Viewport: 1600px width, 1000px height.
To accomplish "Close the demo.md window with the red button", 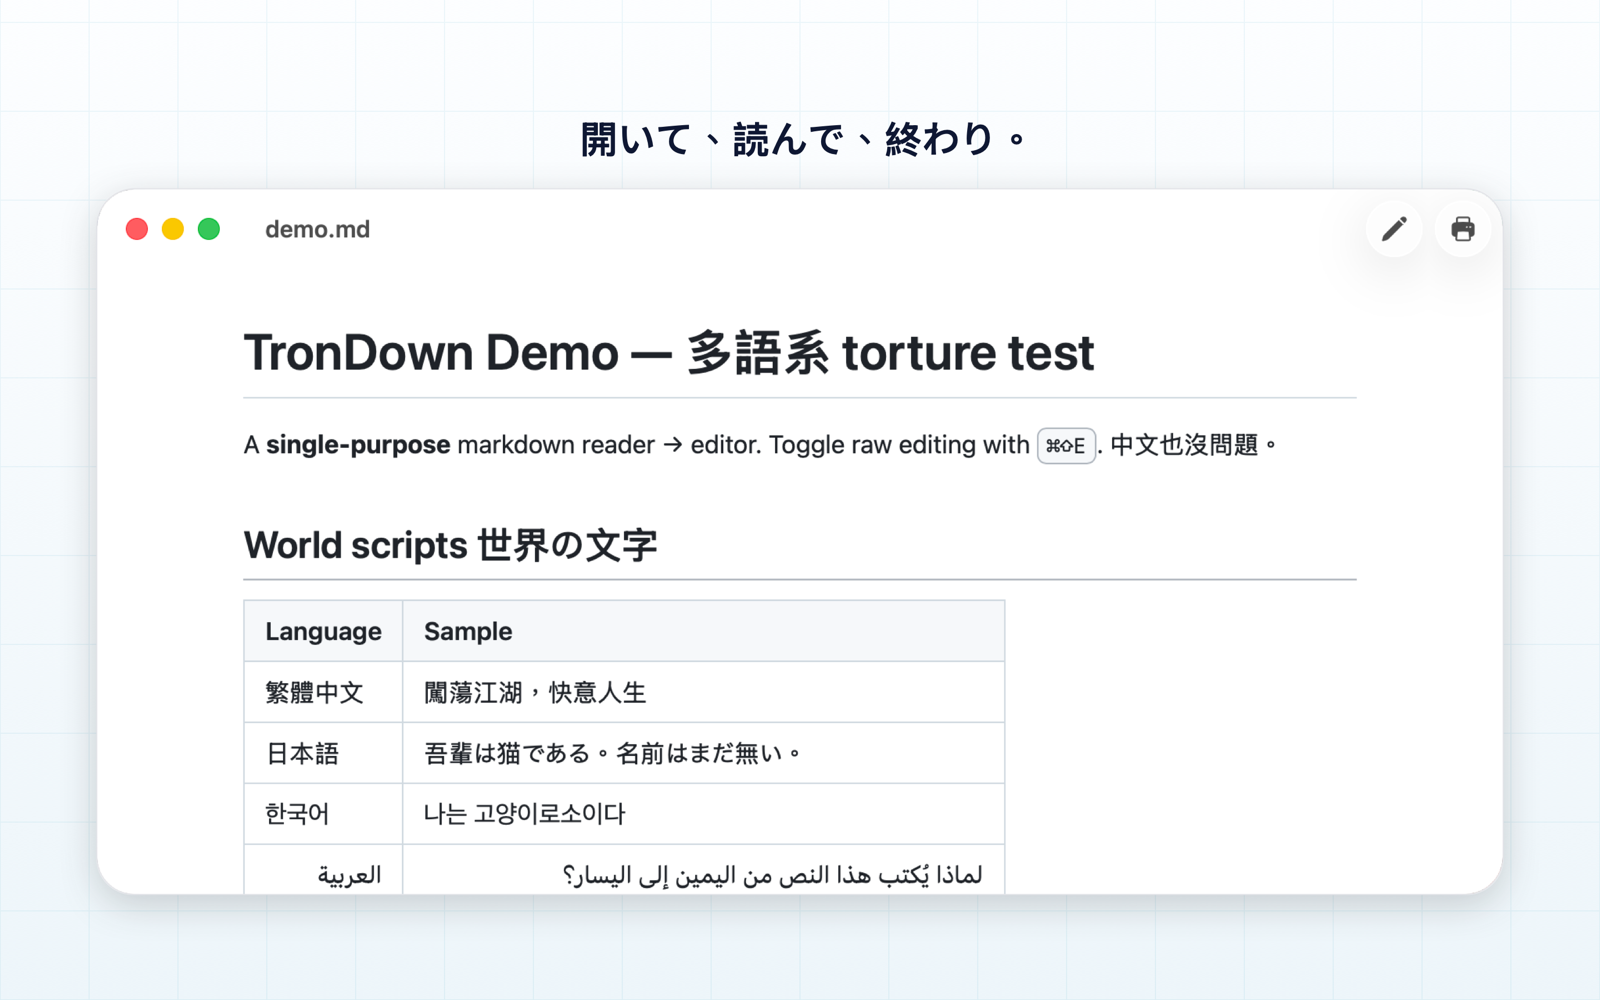I will tap(137, 229).
